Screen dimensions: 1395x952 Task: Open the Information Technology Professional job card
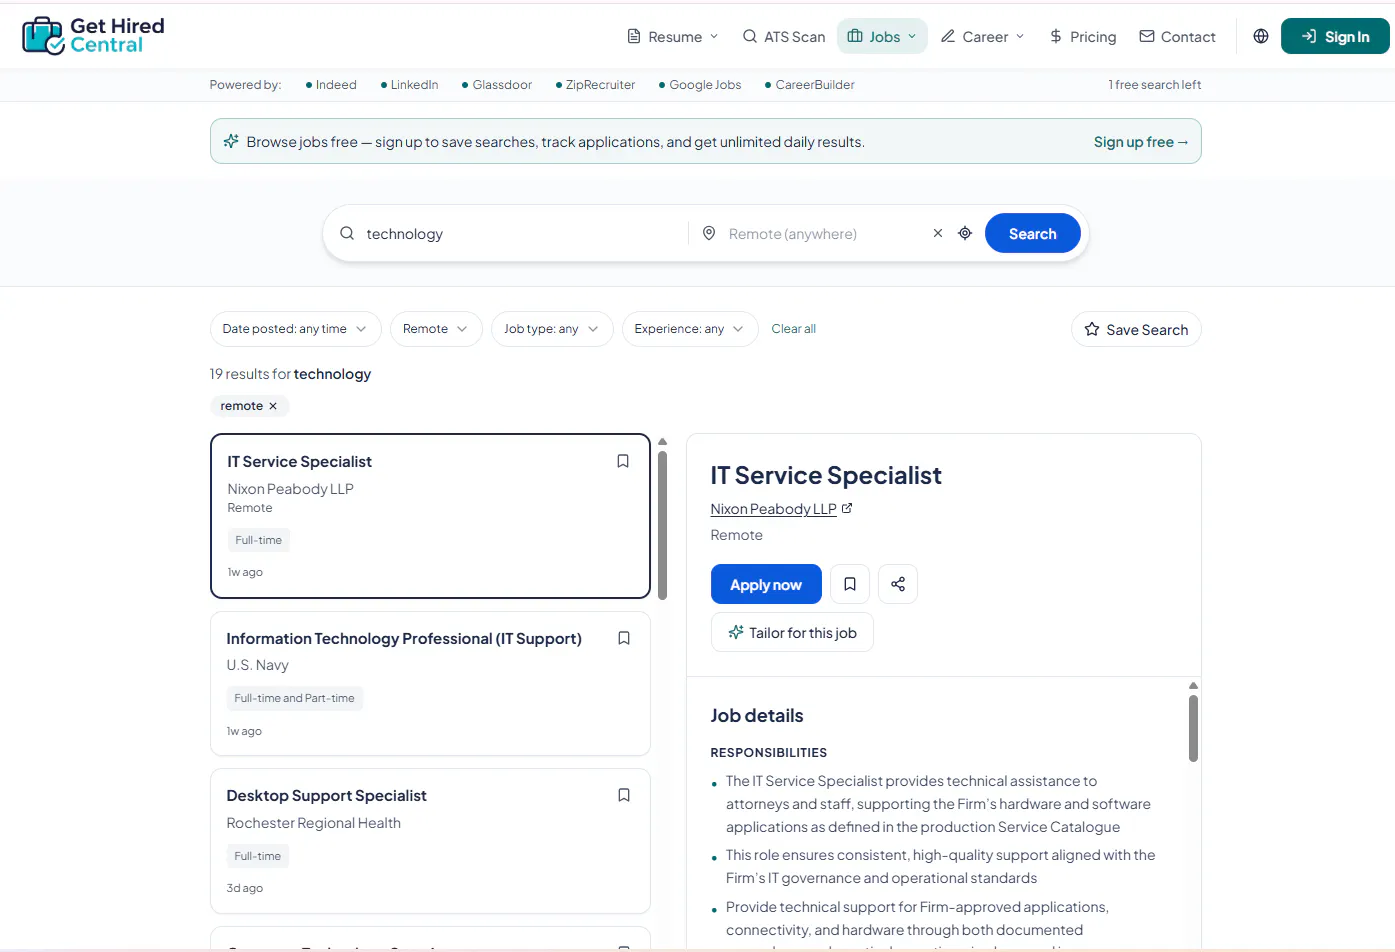(430, 683)
